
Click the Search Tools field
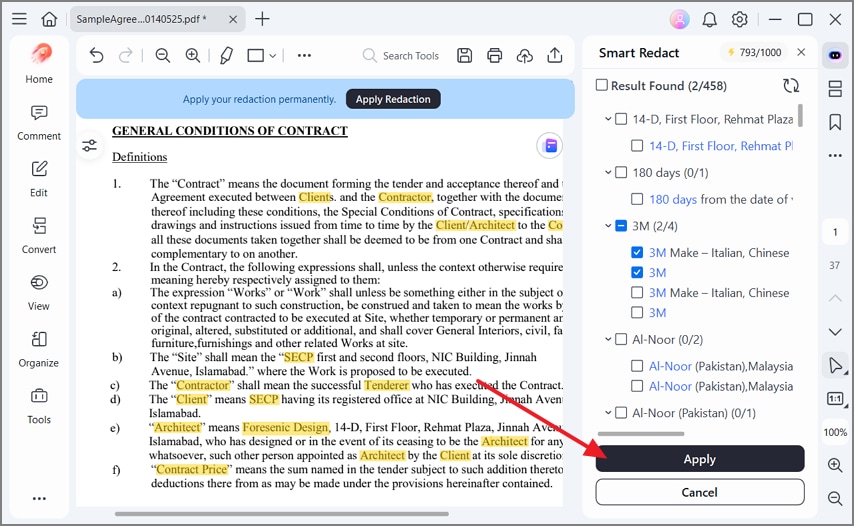(x=401, y=56)
